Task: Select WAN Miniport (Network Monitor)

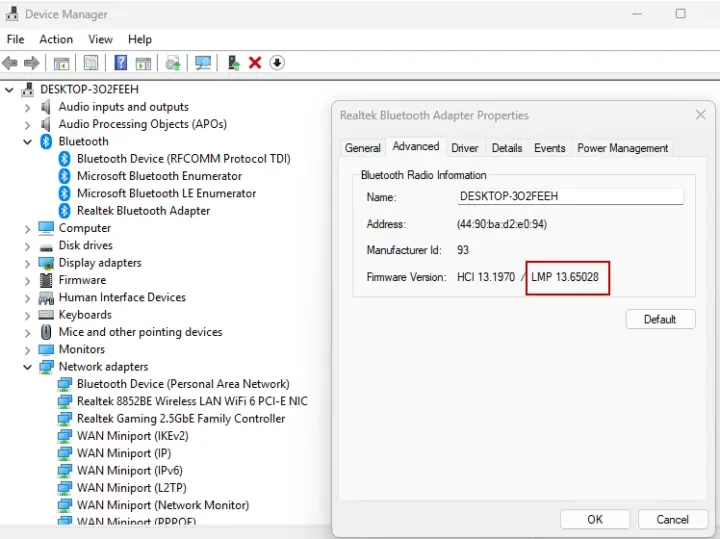Action: click(163, 505)
